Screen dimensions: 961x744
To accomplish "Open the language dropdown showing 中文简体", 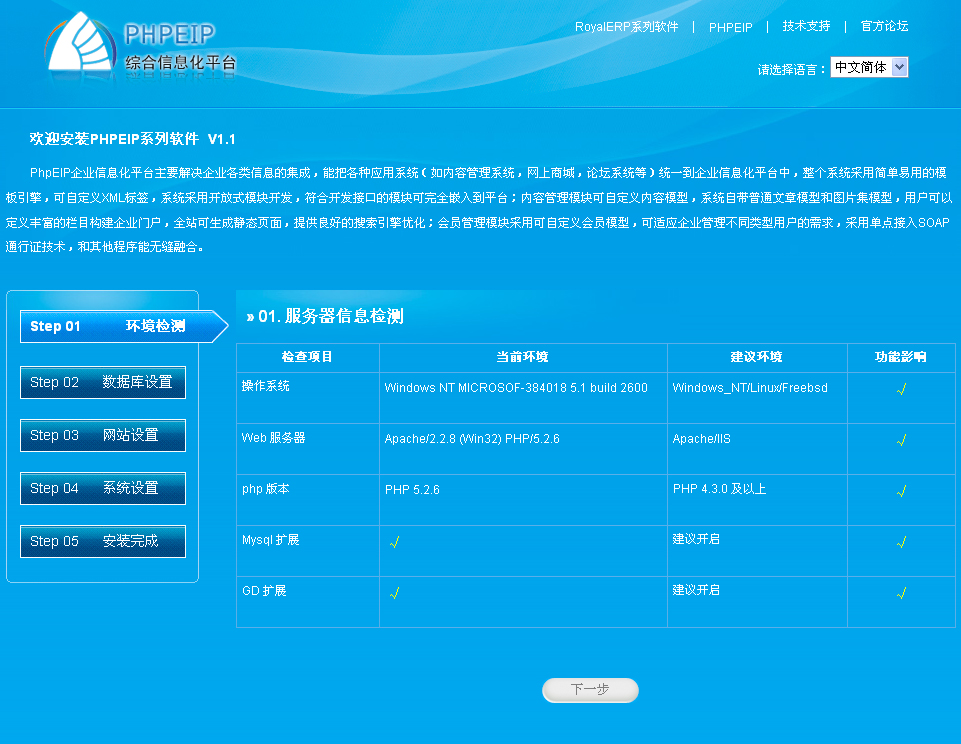I will tap(869, 67).
